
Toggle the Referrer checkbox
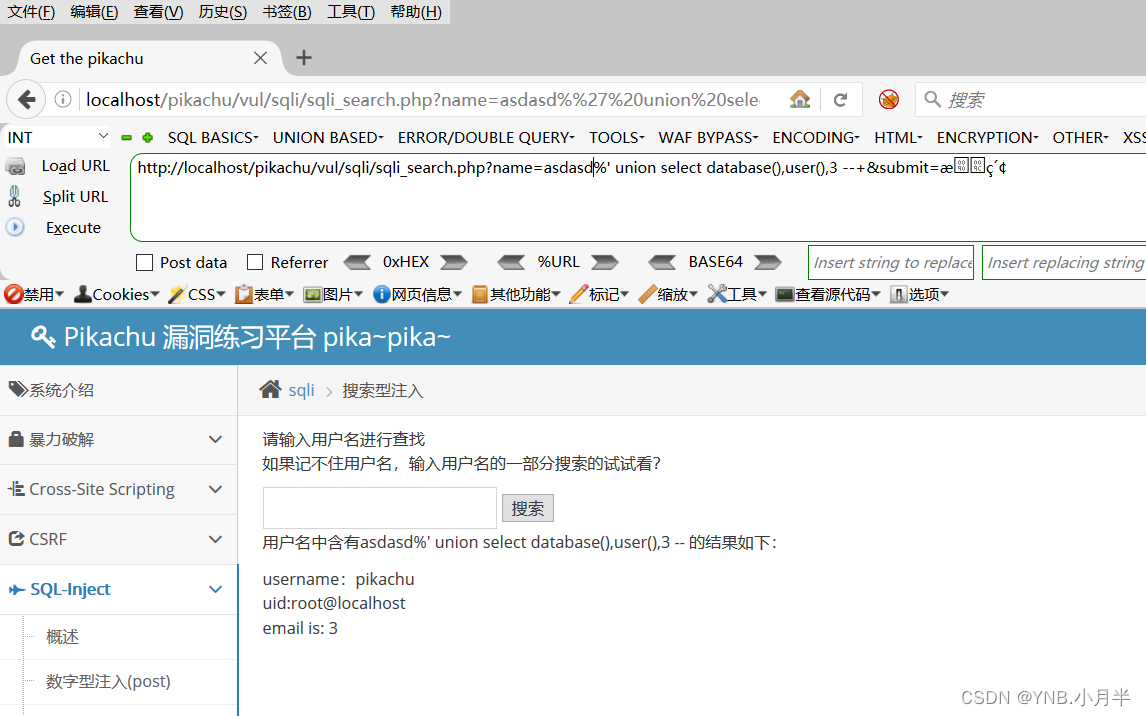pos(255,262)
